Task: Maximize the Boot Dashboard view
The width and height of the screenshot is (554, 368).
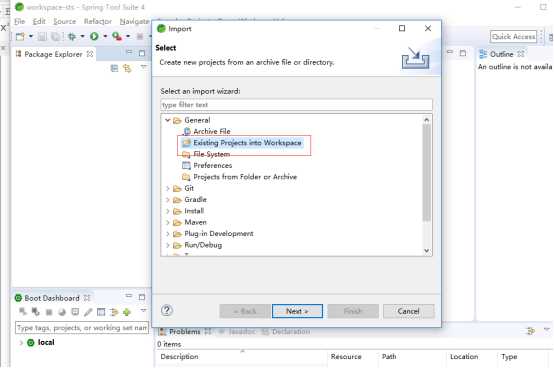Action: [x=142, y=297]
